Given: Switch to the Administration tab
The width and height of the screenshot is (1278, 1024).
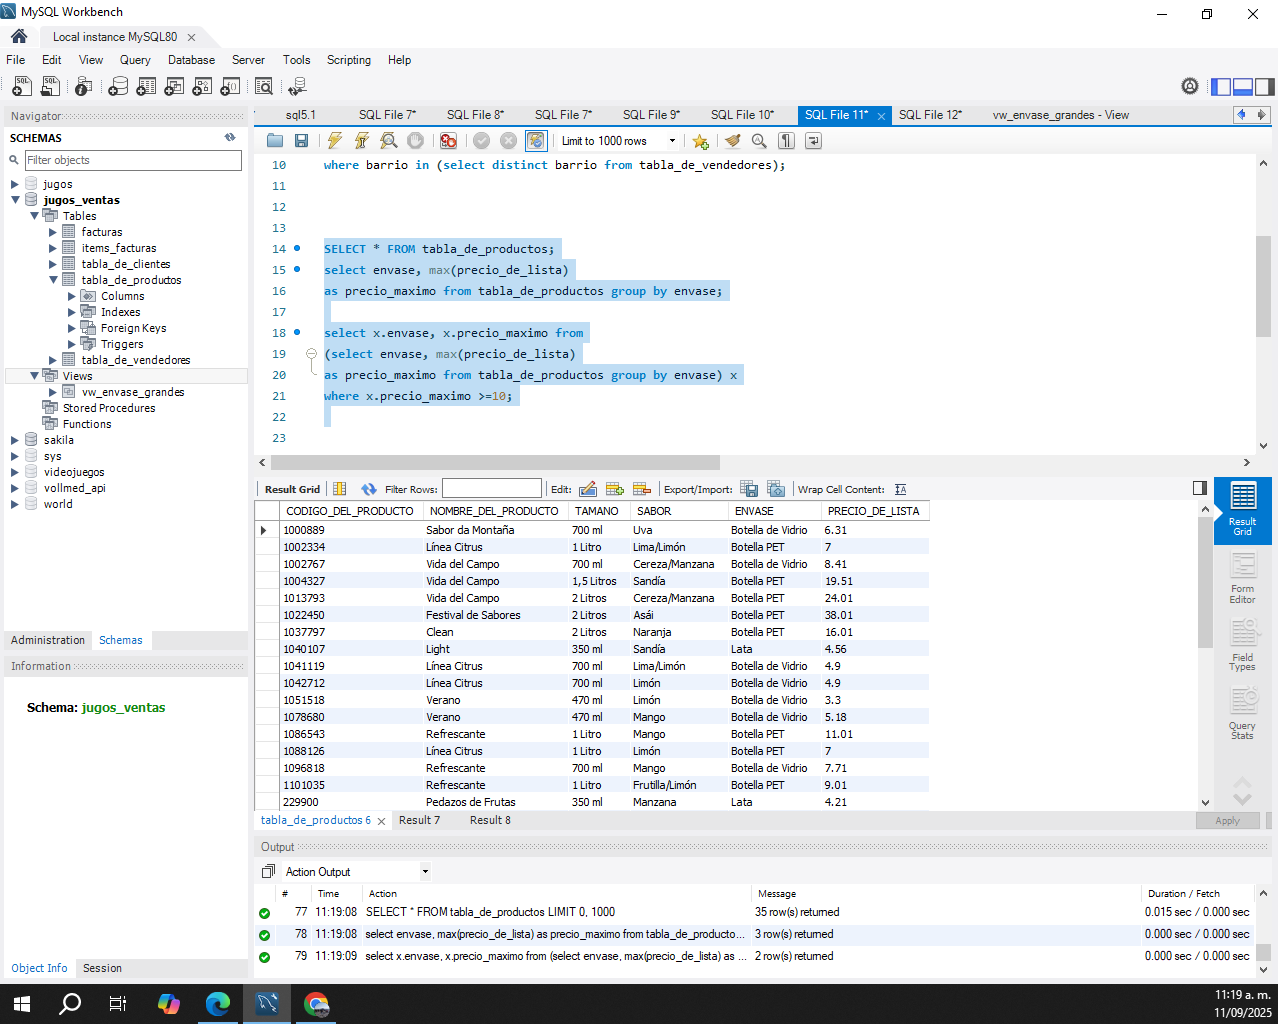Looking at the screenshot, I should (48, 640).
